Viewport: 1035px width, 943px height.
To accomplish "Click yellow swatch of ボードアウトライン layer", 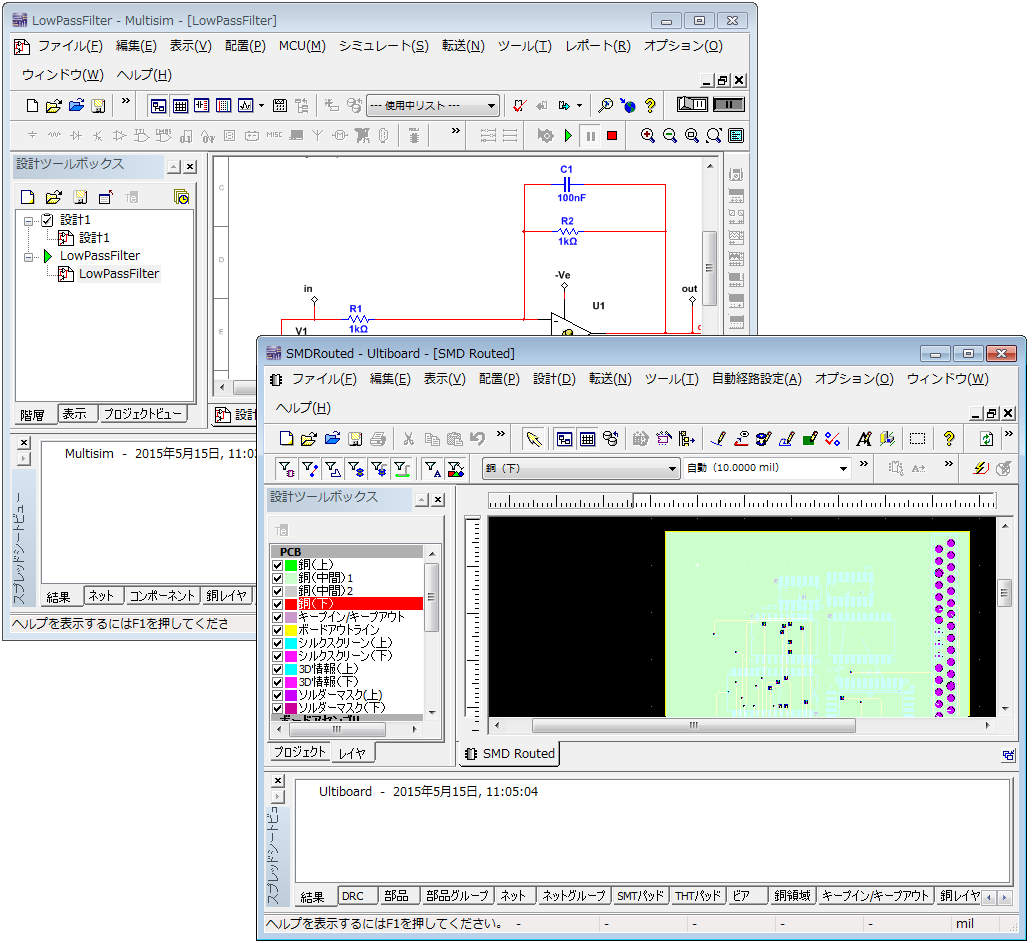I will [290, 631].
